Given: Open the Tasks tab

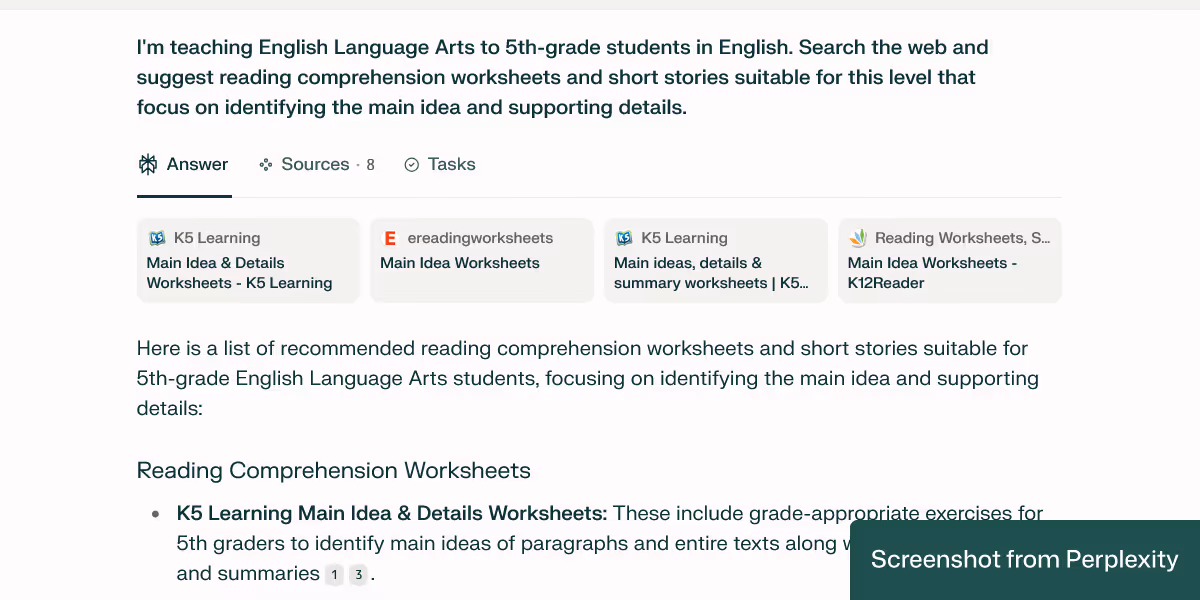Looking at the screenshot, I should (440, 165).
